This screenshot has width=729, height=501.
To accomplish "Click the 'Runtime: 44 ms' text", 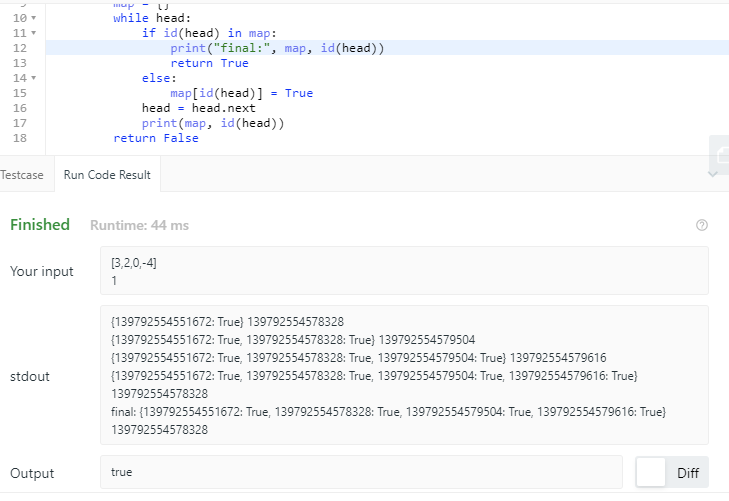I will click(x=139, y=225).
